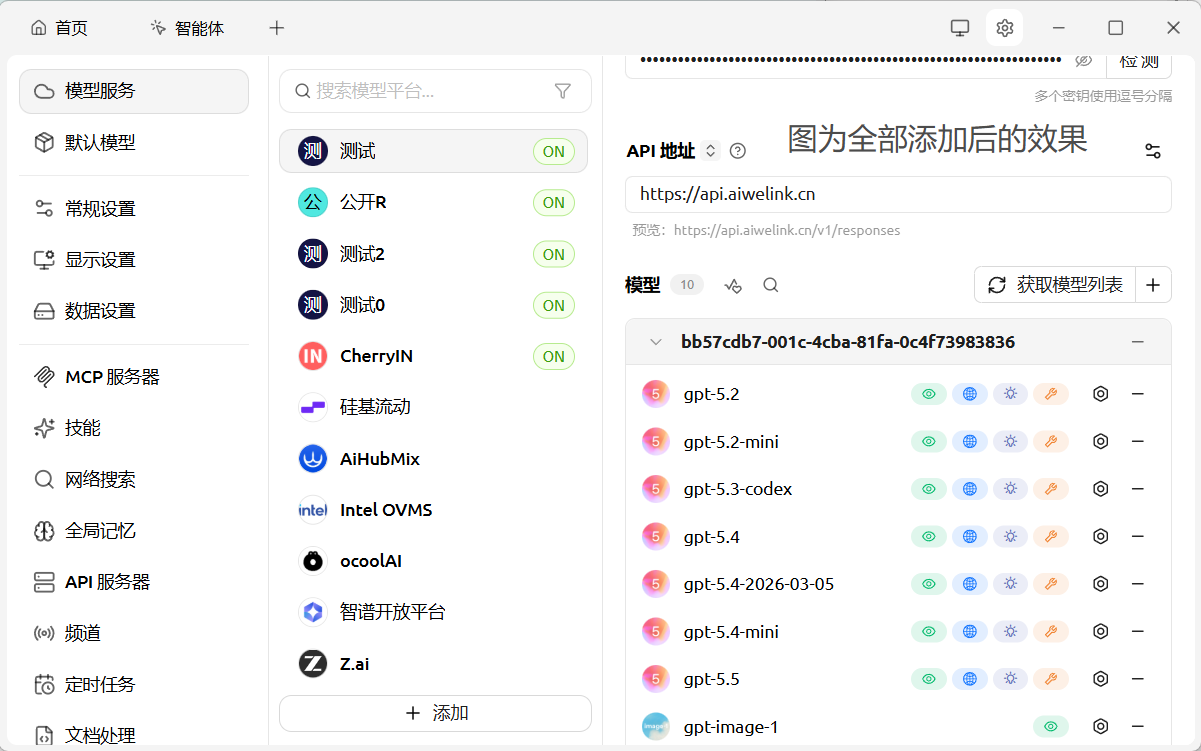Toggle the 测试2 provider ON switch

(x=553, y=254)
